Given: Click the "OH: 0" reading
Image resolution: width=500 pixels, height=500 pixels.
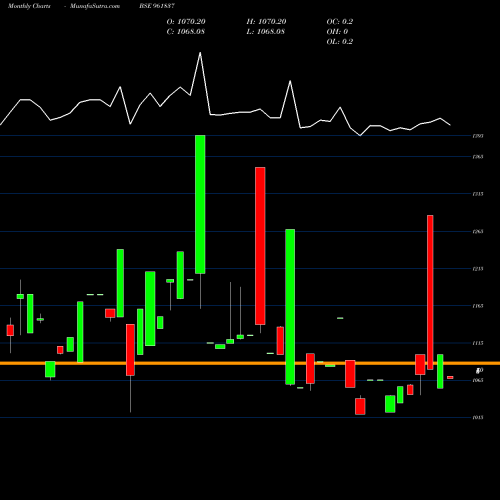Looking at the screenshot, I should 337,32.
